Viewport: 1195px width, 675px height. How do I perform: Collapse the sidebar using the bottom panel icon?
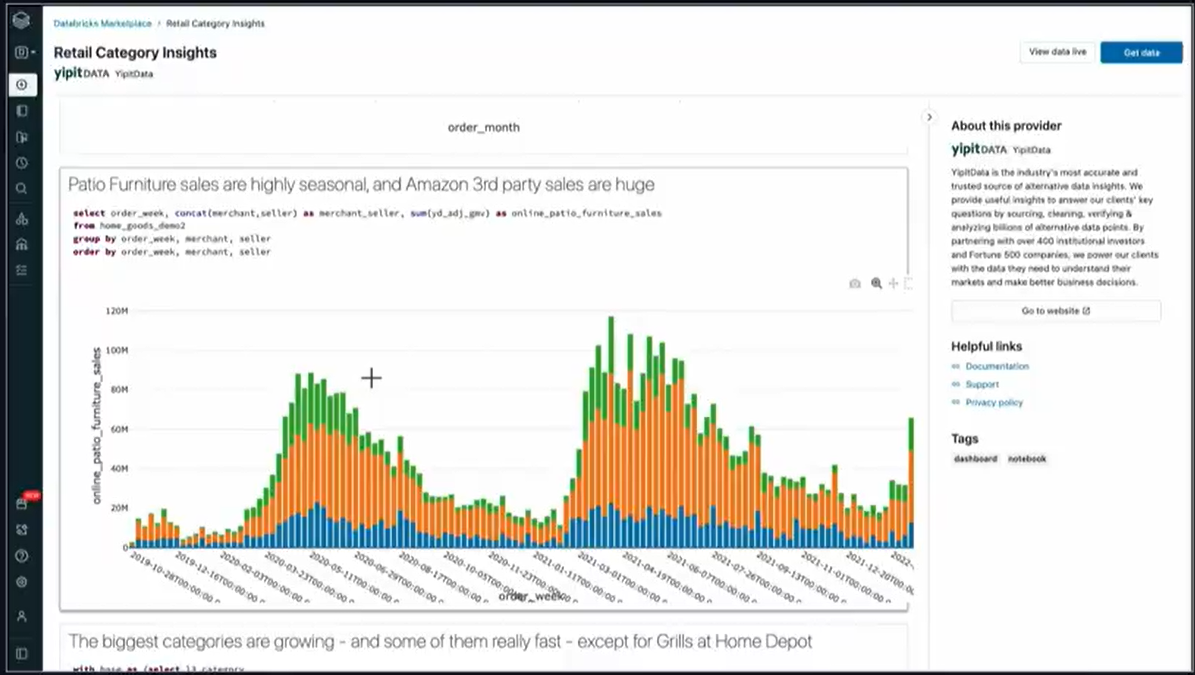(x=22, y=654)
